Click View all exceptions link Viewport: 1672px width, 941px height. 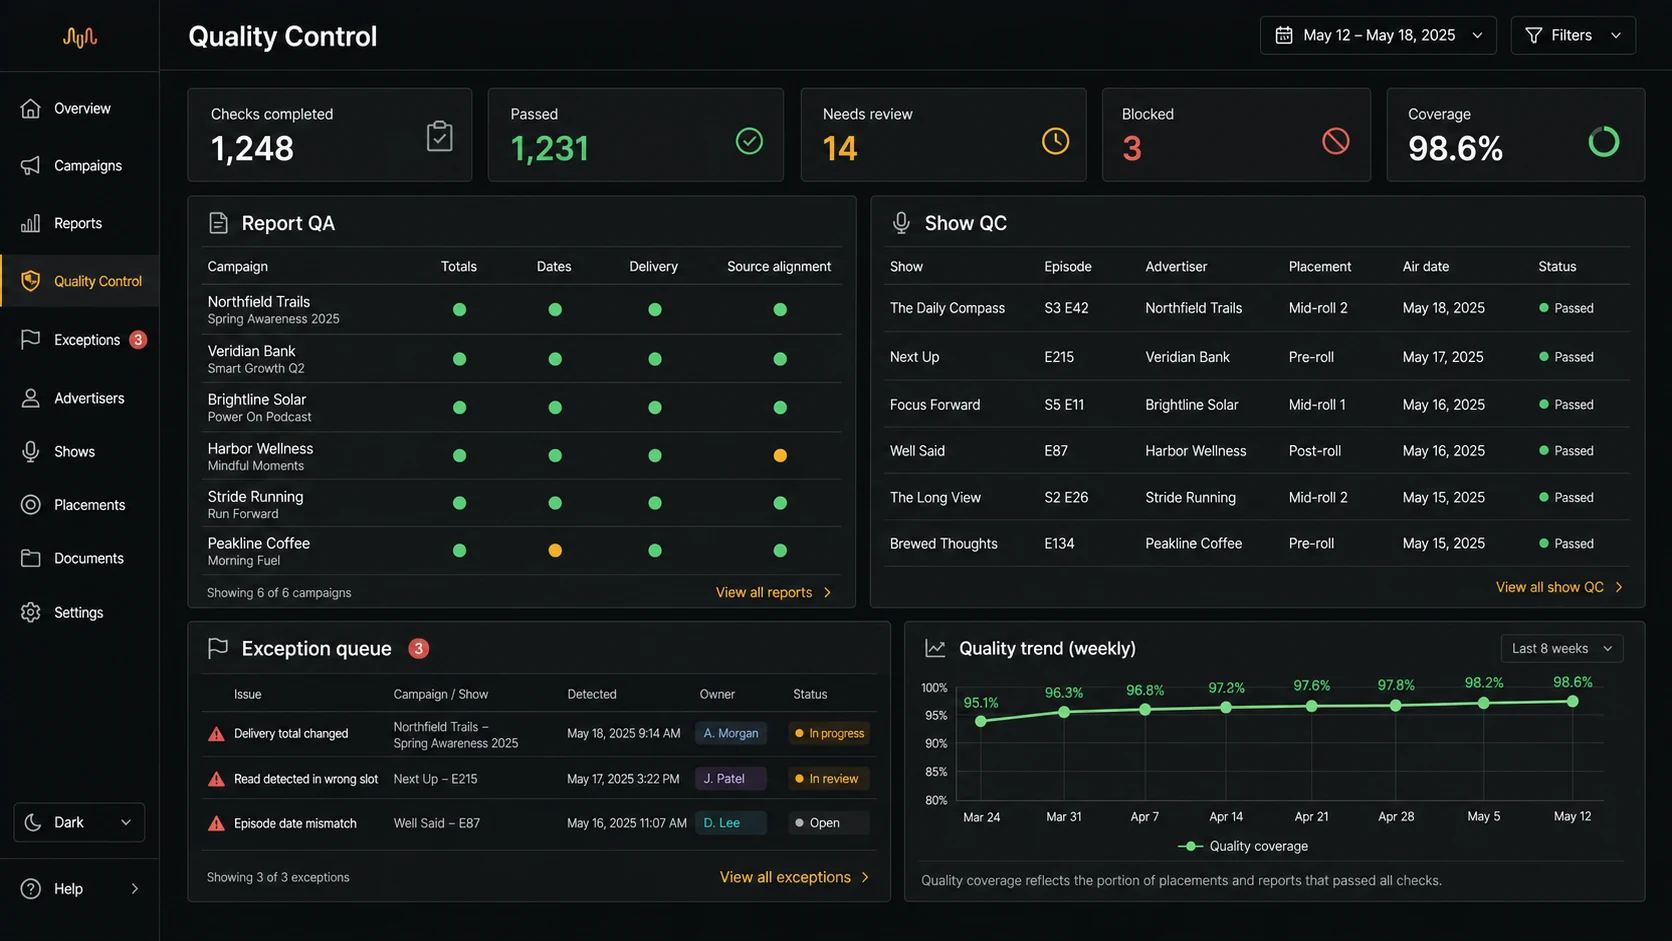(795, 877)
